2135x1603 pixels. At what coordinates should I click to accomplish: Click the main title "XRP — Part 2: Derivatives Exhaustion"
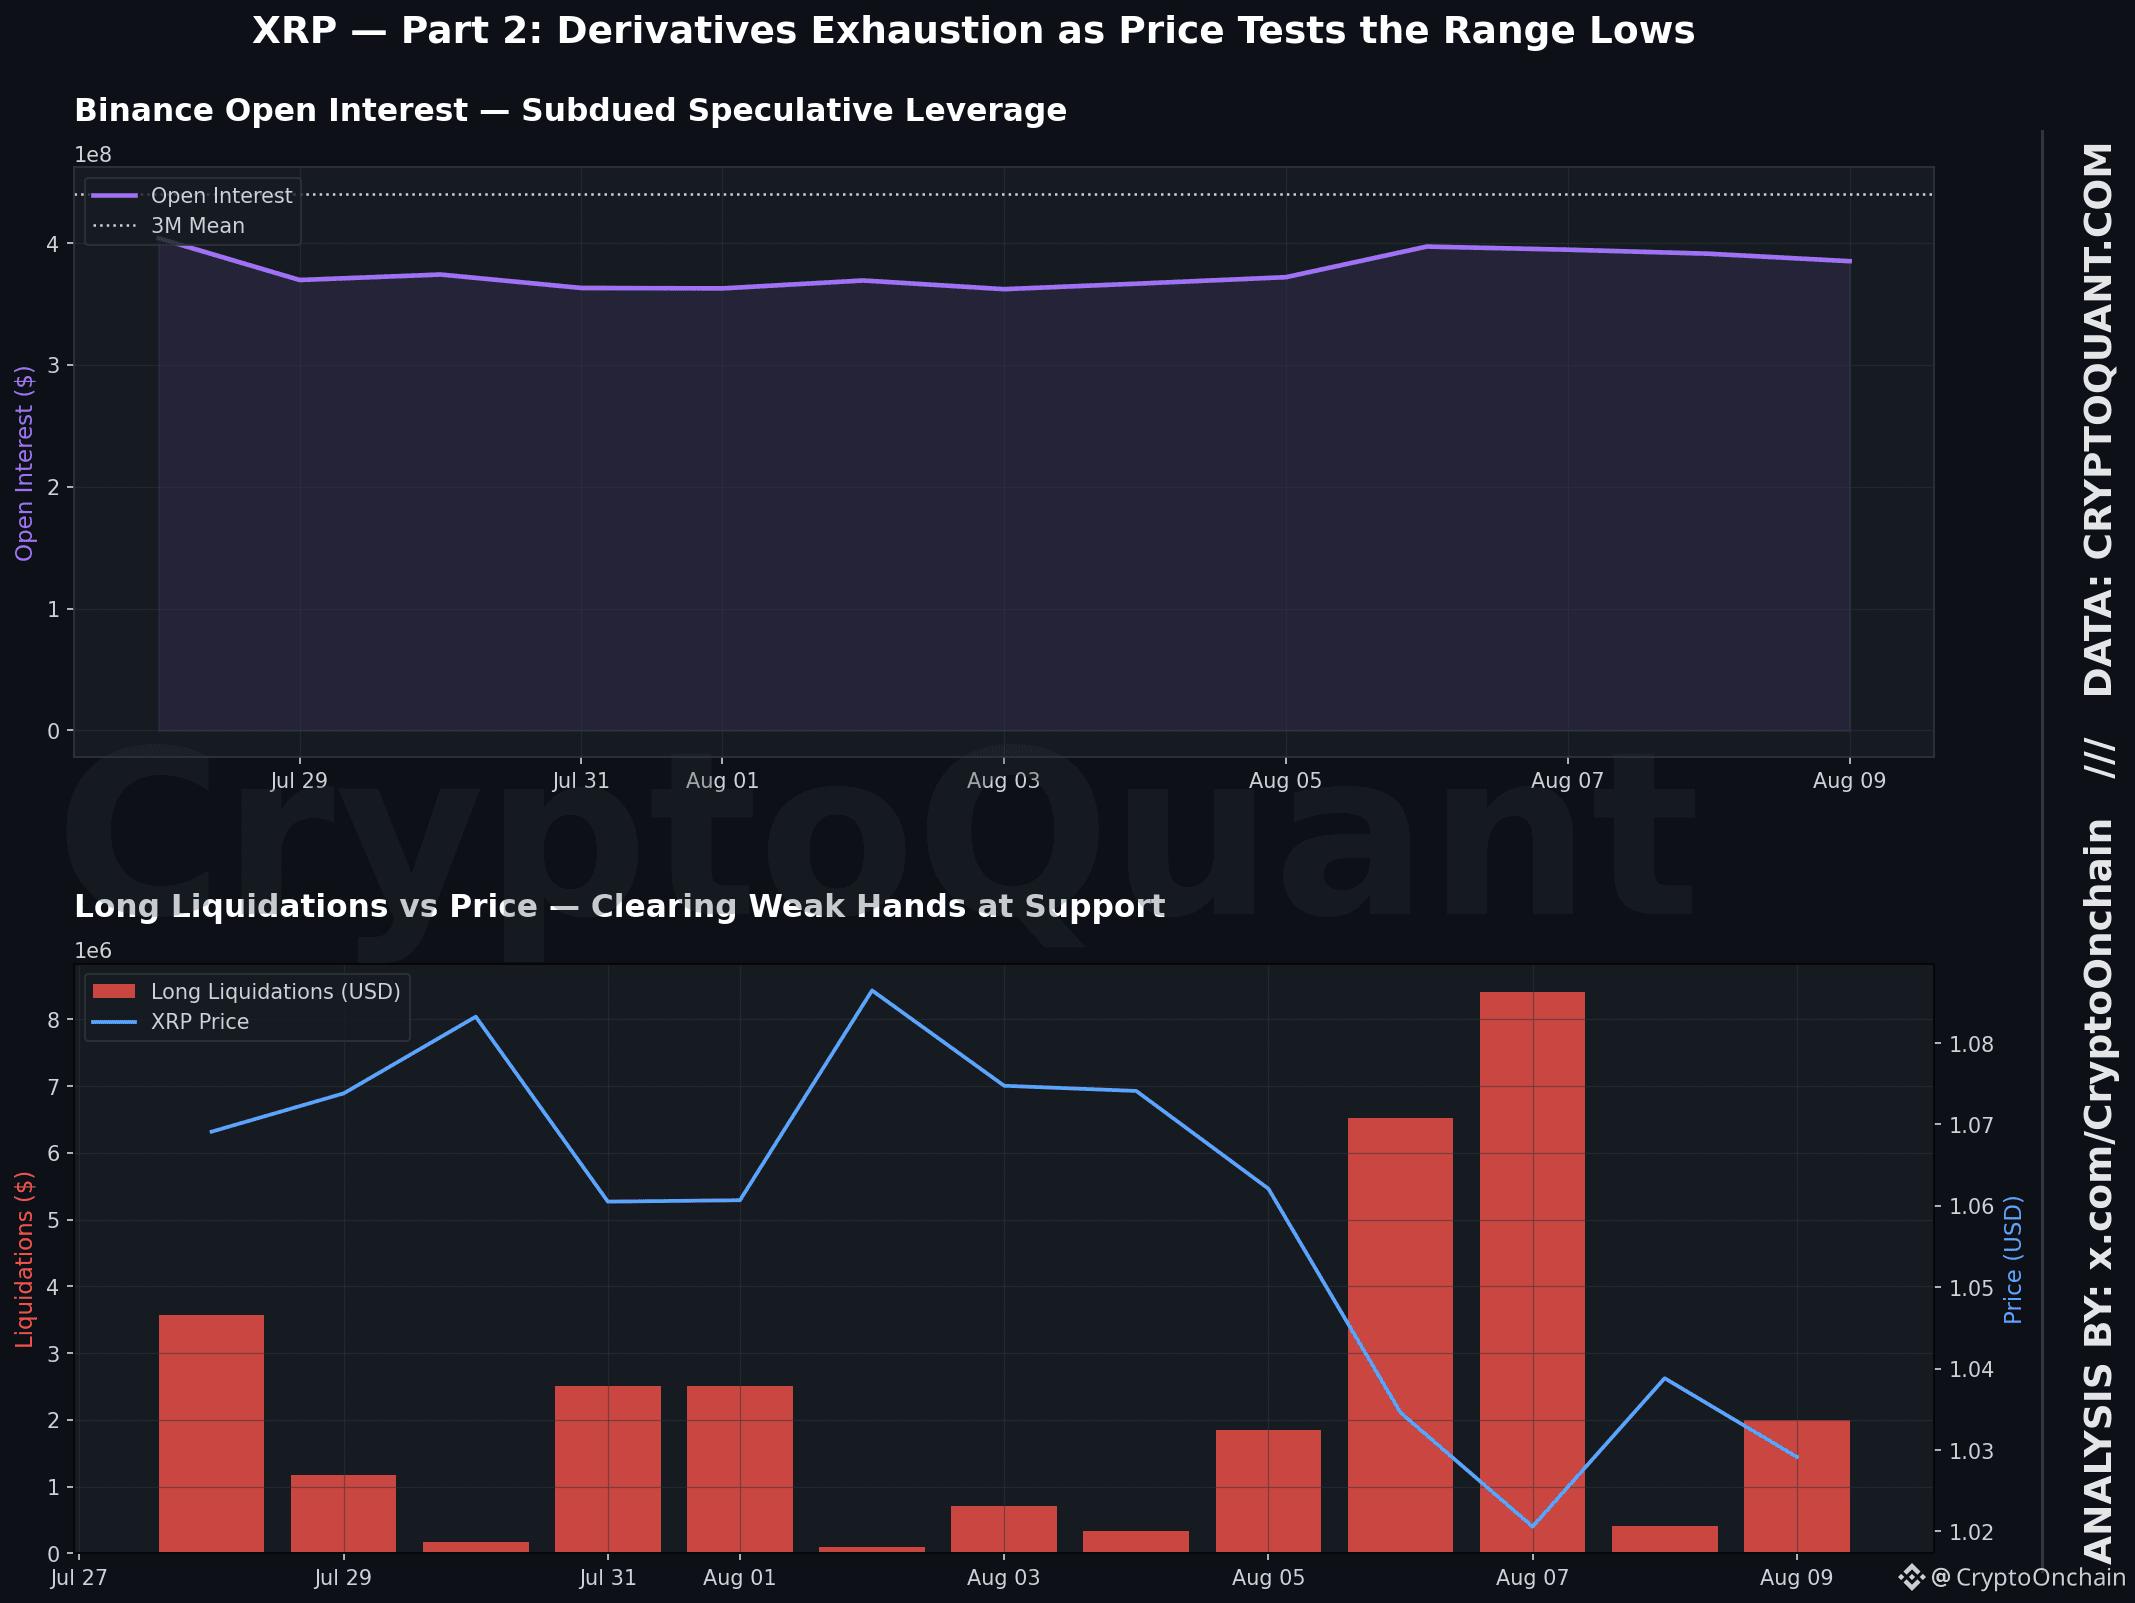pyautogui.click(x=973, y=31)
